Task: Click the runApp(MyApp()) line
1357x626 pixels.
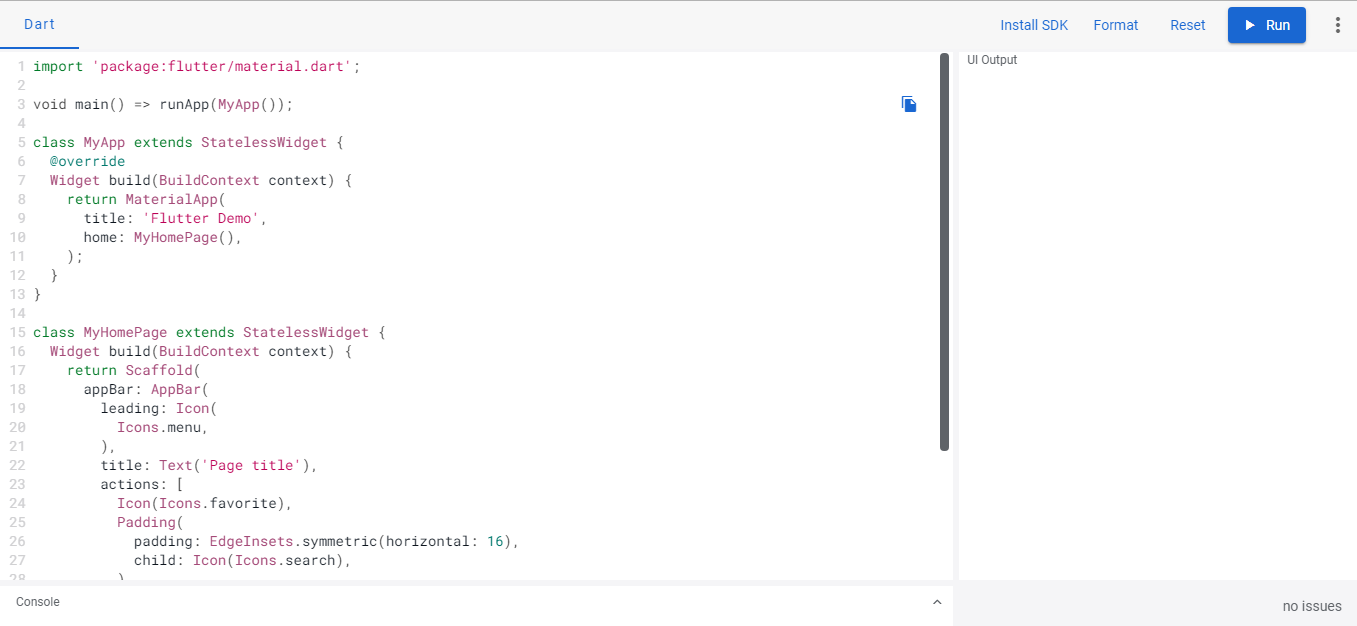Action: pyautogui.click(x=163, y=104)
